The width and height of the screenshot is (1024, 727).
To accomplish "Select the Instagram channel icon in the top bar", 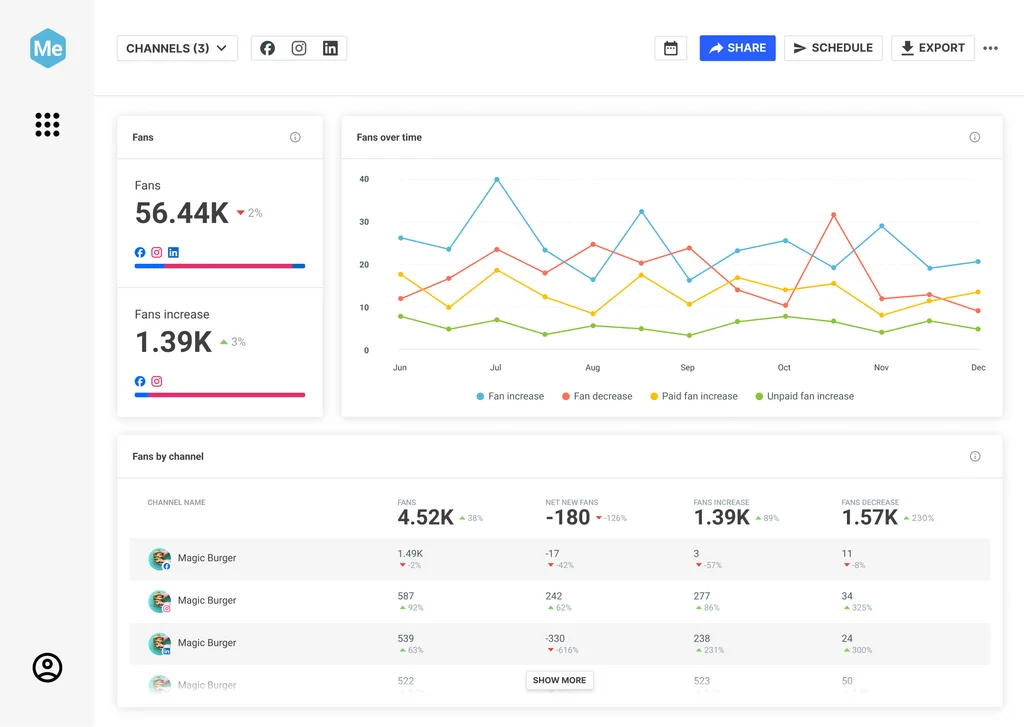I will pyautogui.click(x=298, y=47).
